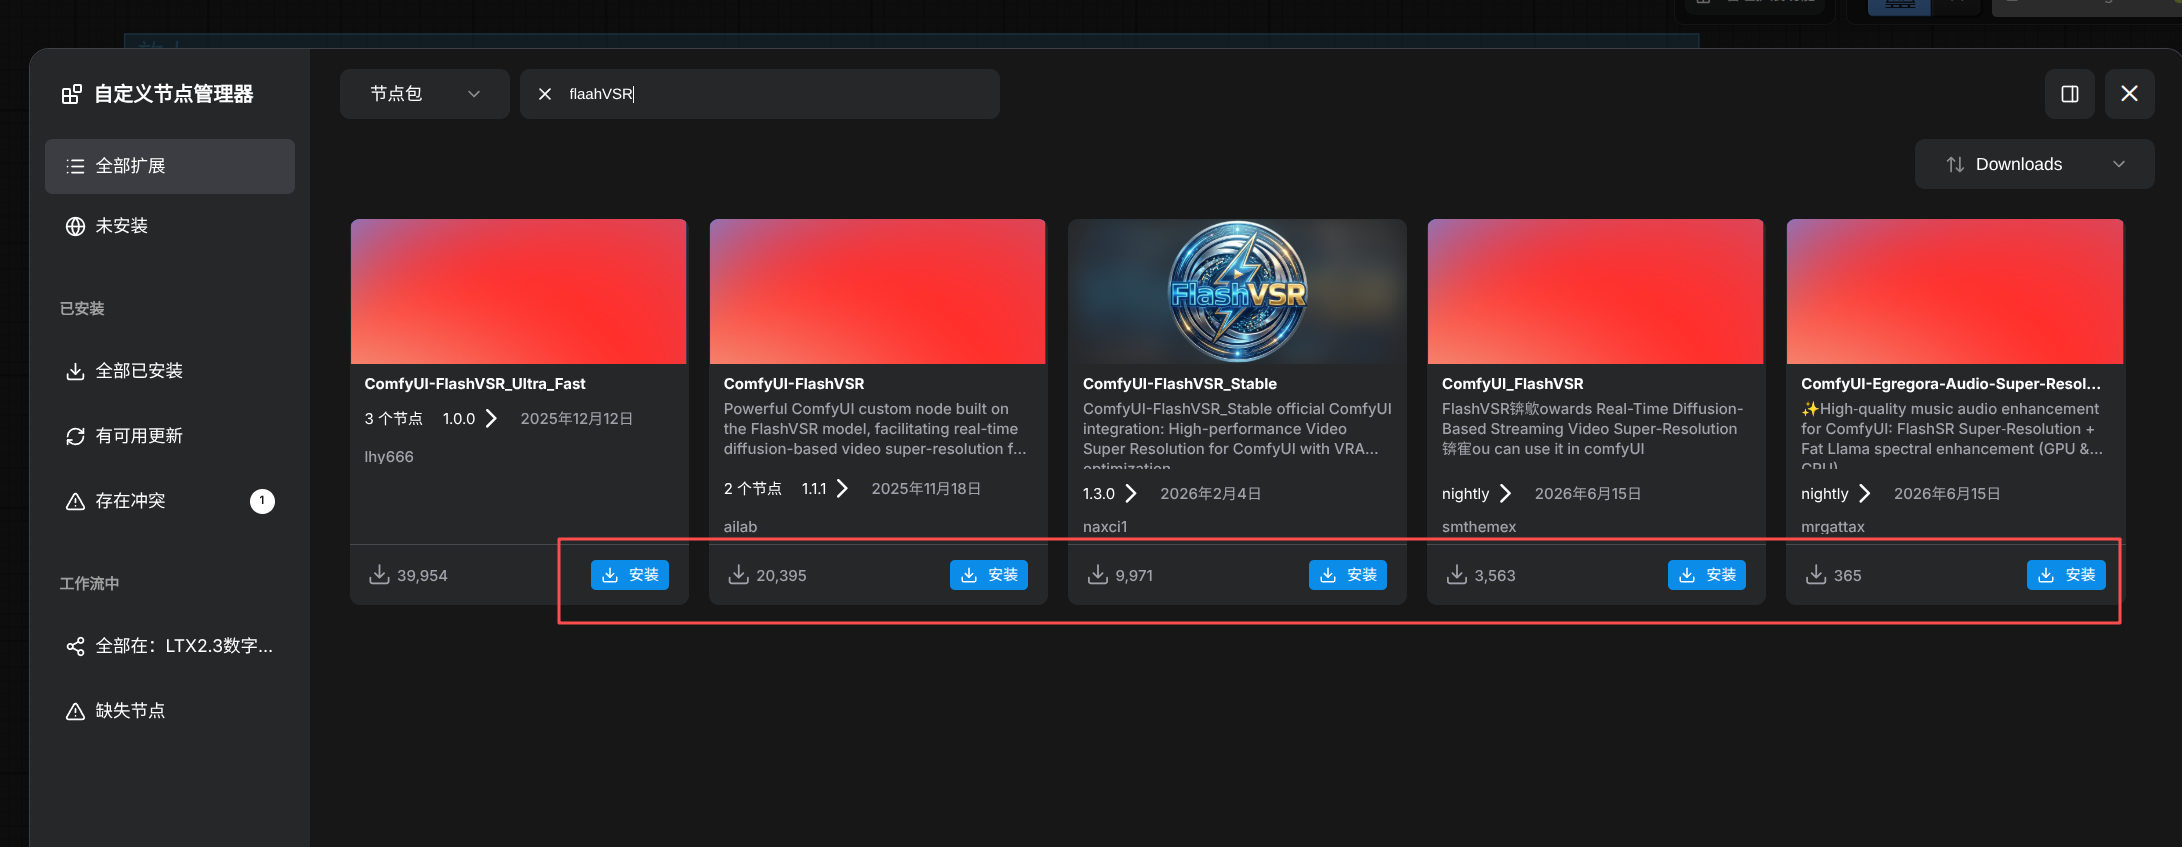The height and width of the screenshot is (847, 2182).
Task: View 有可用更新 packages
Action: click(170, 436)
